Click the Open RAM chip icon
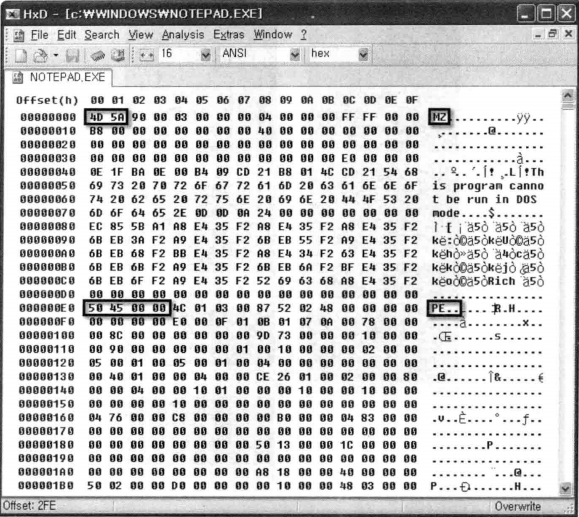The image size is (579, 517). click(98, 55)
